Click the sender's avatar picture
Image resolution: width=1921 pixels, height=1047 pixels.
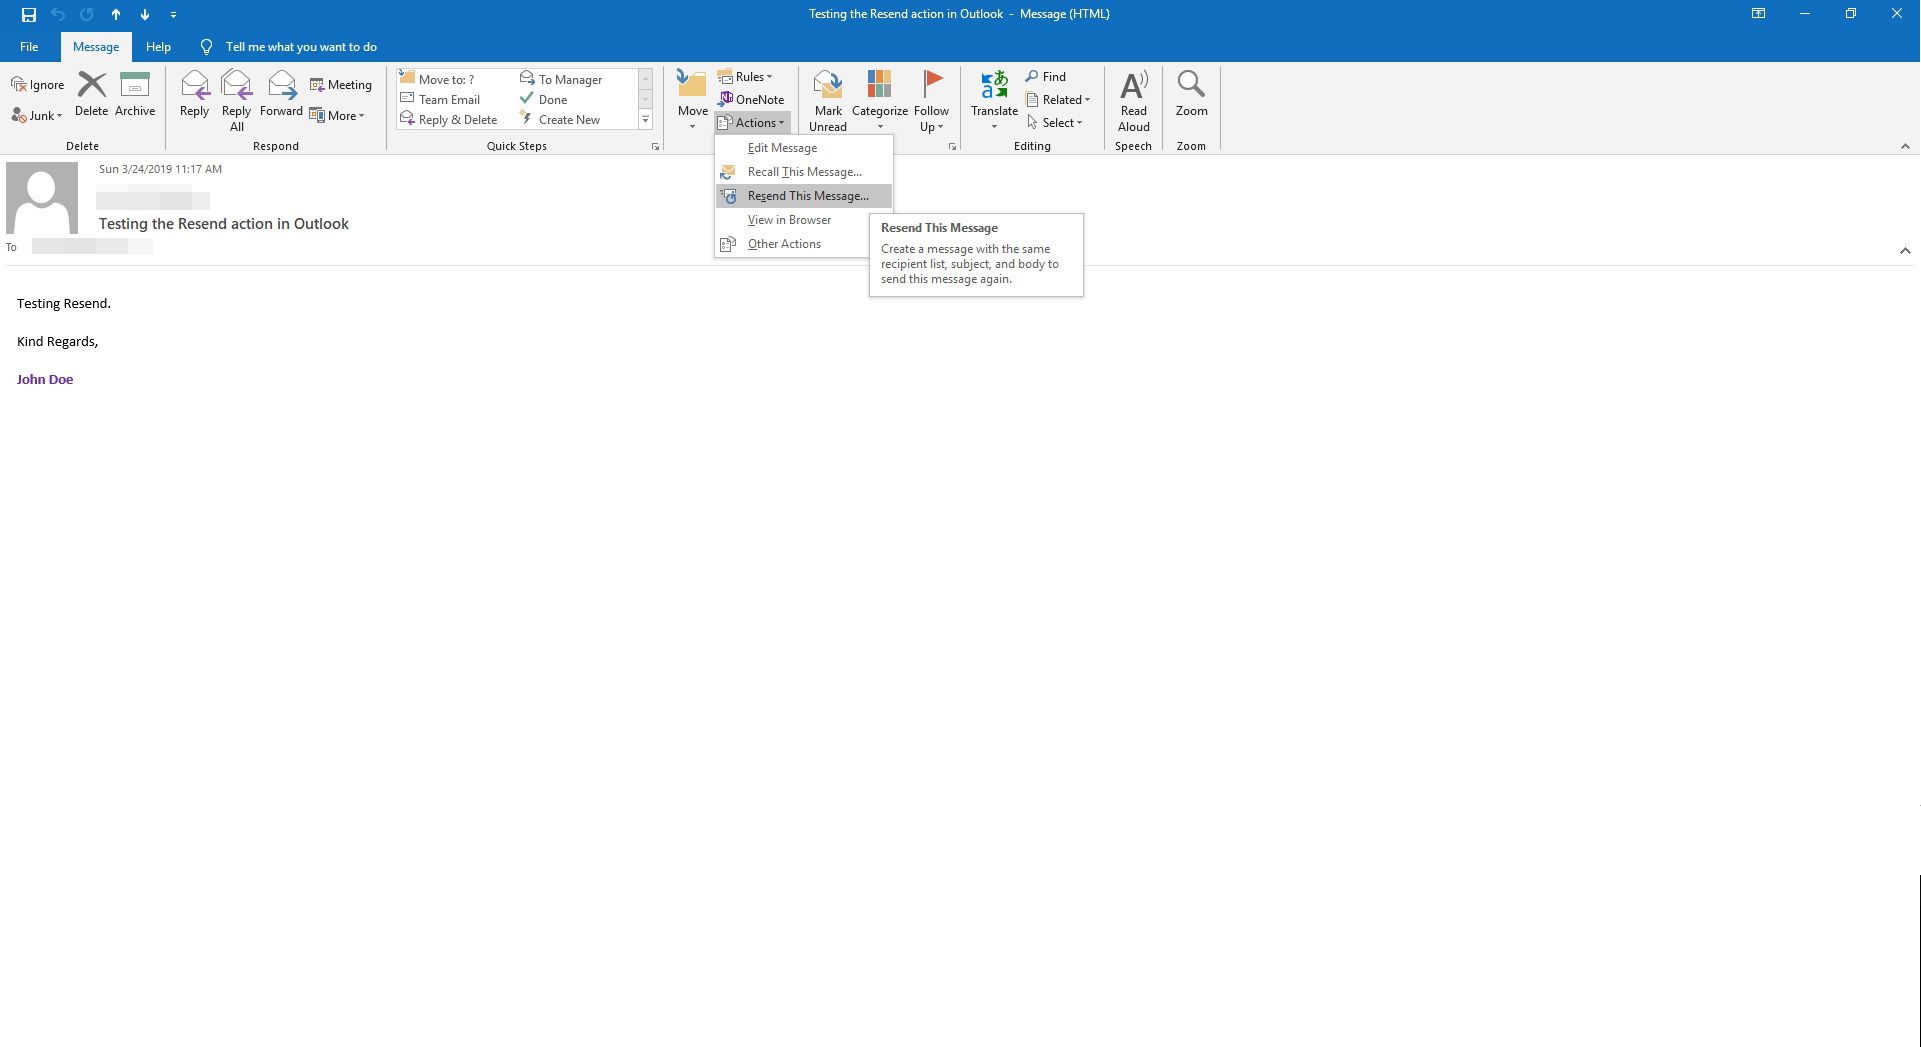[x=42, y=198]
